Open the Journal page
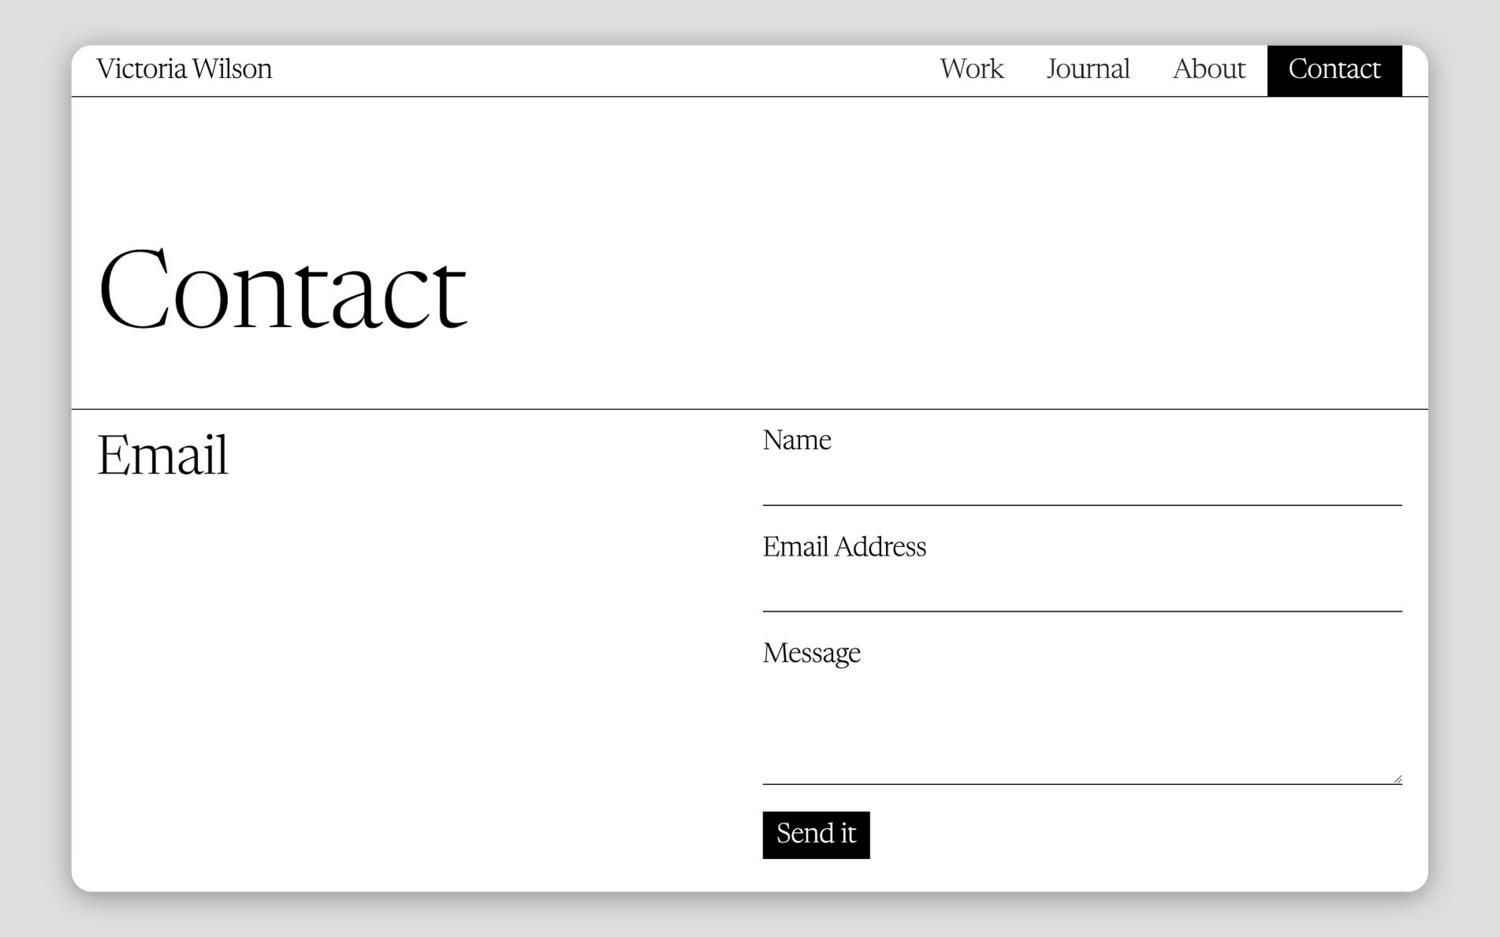Screen dimensions: 1500x937 [x=1087, y=69]
